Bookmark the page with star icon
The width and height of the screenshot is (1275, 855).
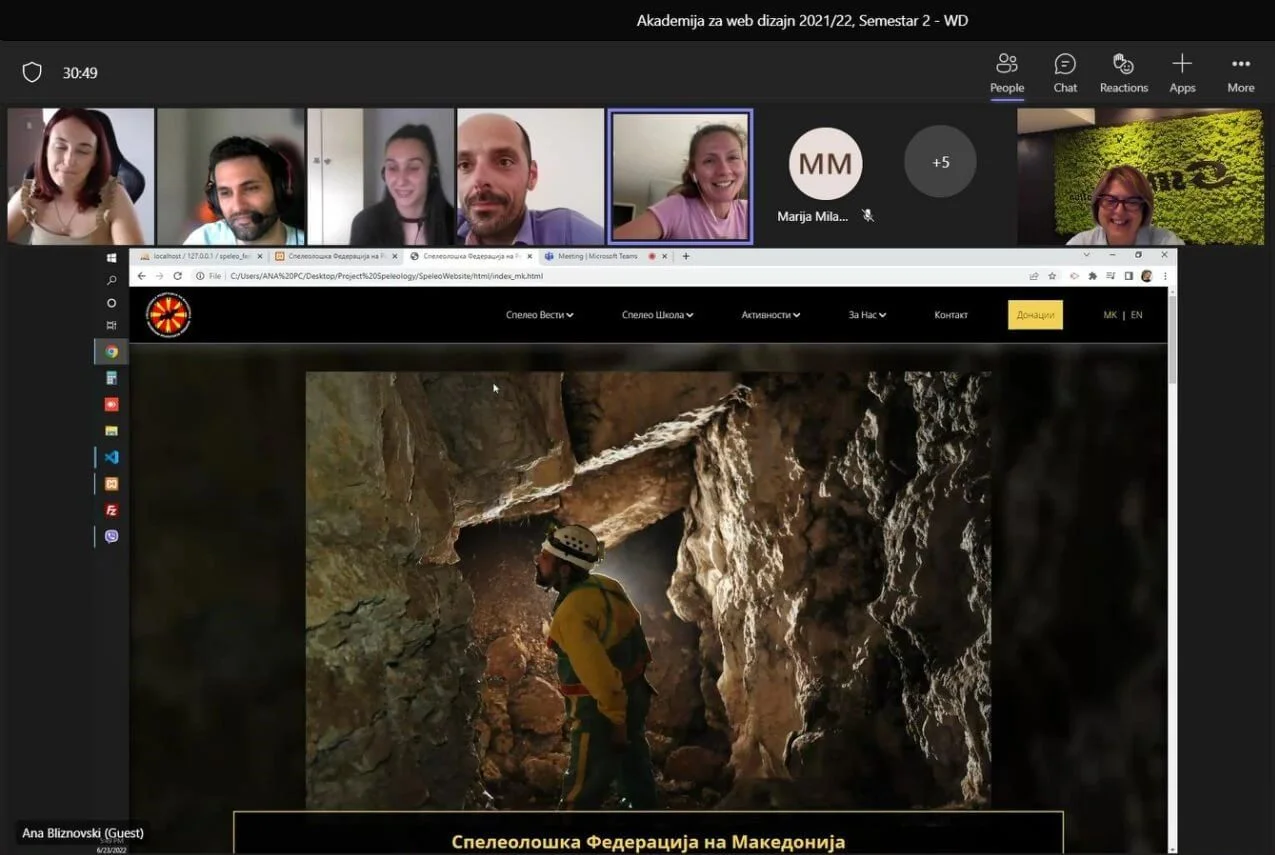[x=1052, y=276]
